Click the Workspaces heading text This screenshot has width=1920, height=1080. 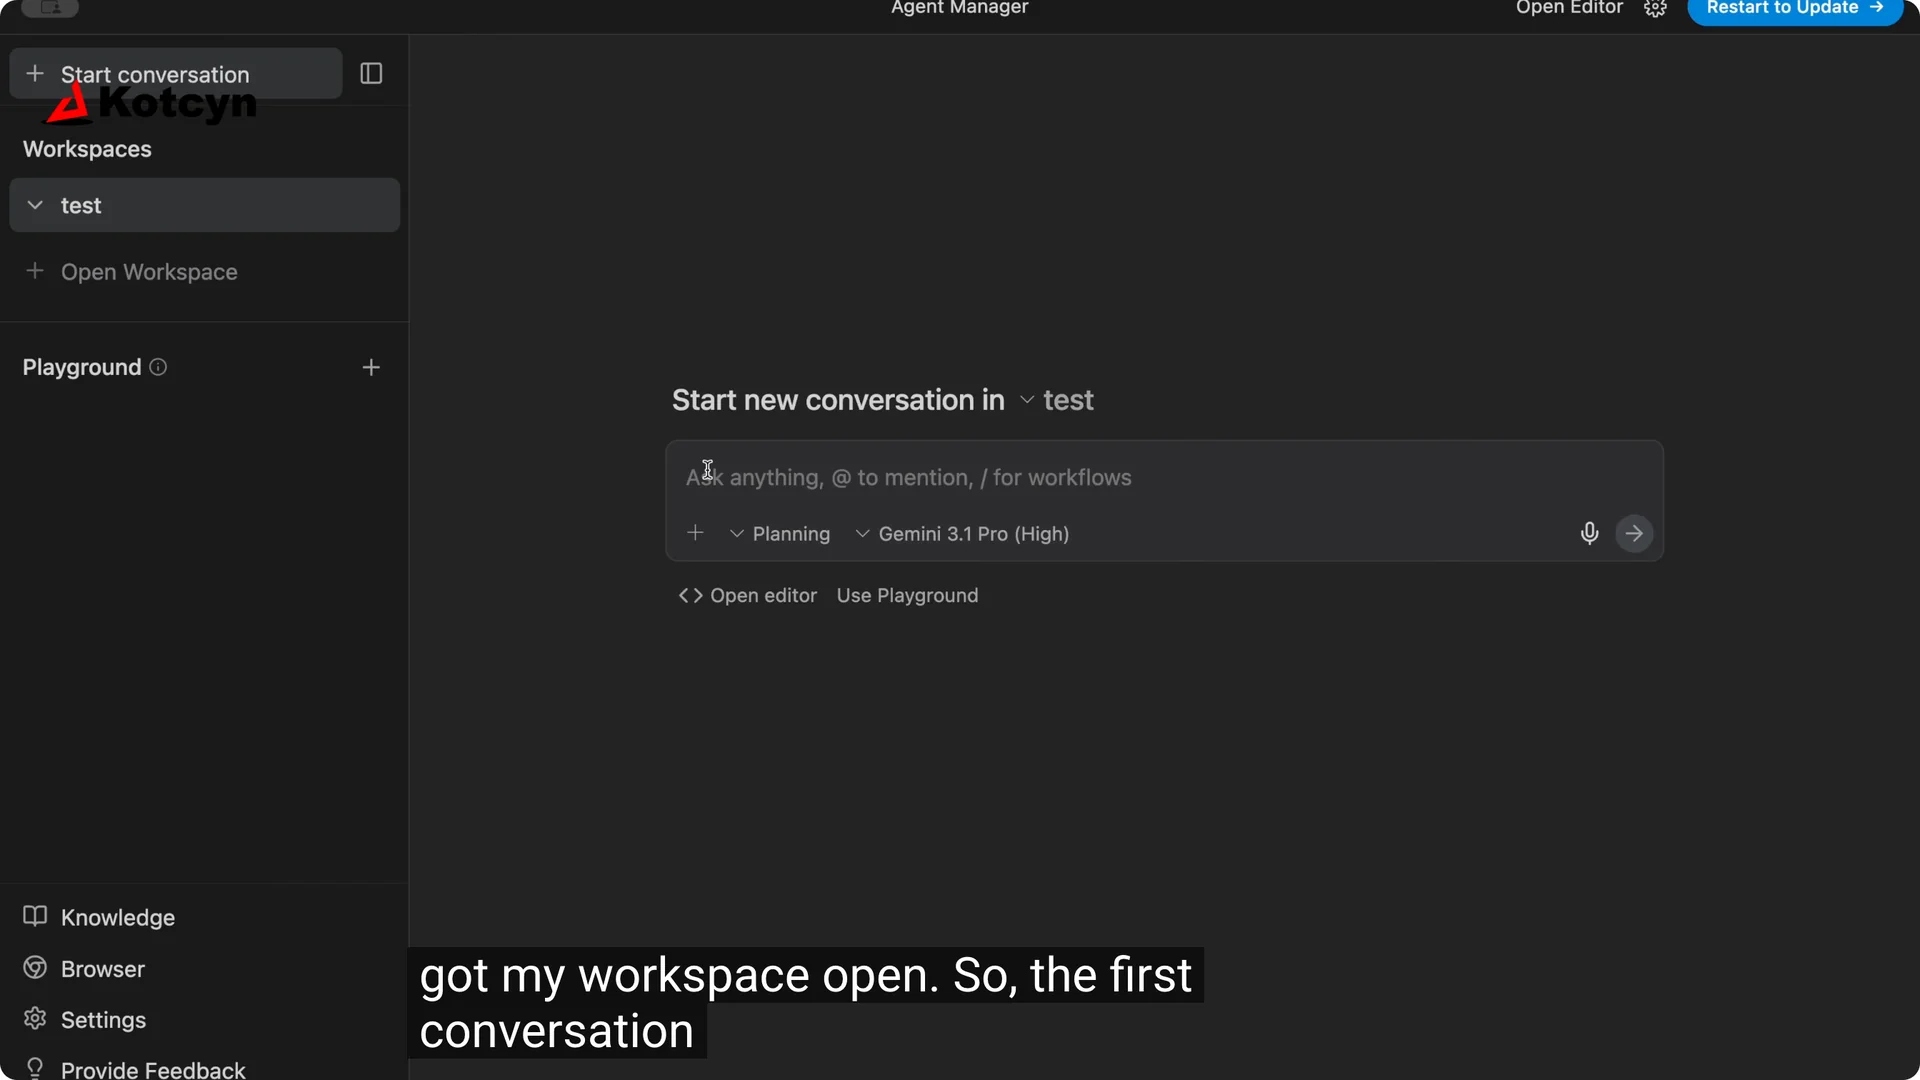tap(87, 149)
